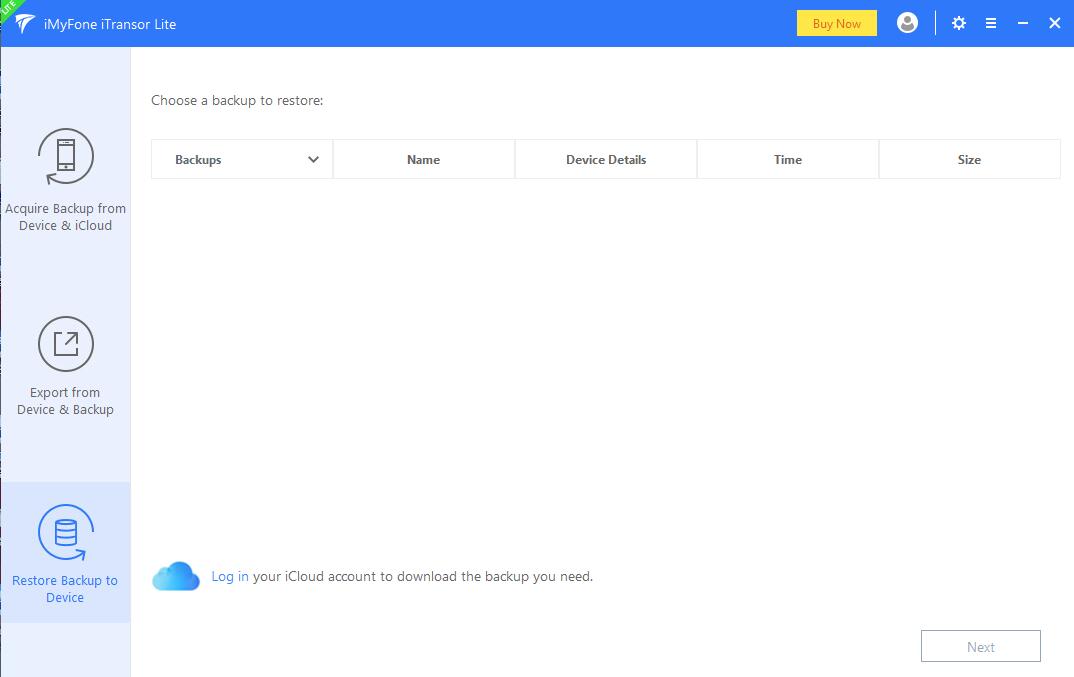This screenshot has height=677, width=1074.
Task: Click the Buy Now button
Action: pos(836,23)
